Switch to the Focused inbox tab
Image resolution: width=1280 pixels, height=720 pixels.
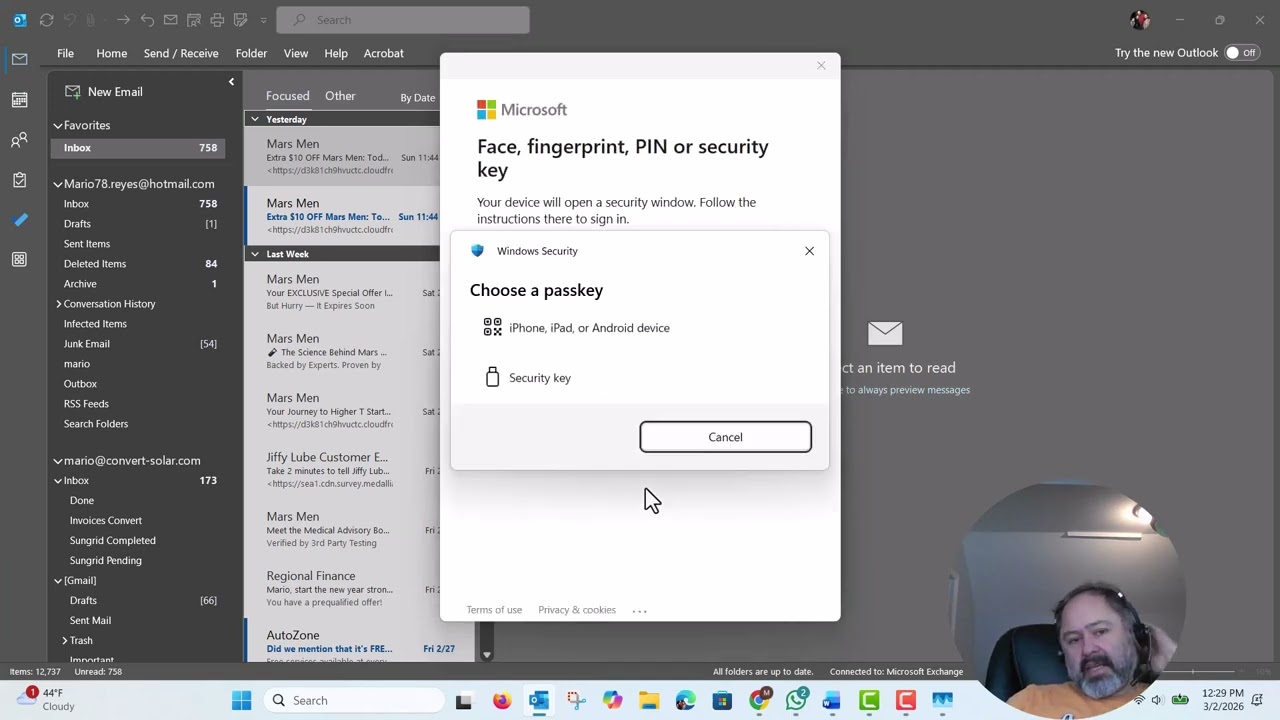[287, 96]
